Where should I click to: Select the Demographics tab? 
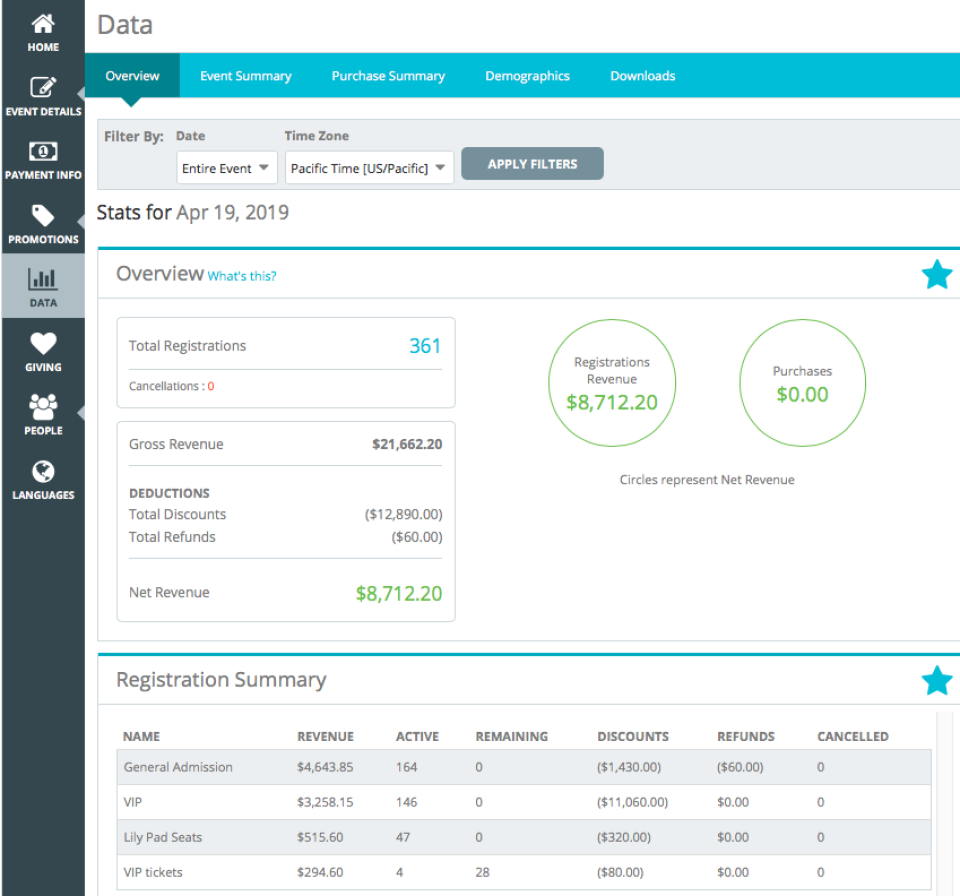(527, 75)
